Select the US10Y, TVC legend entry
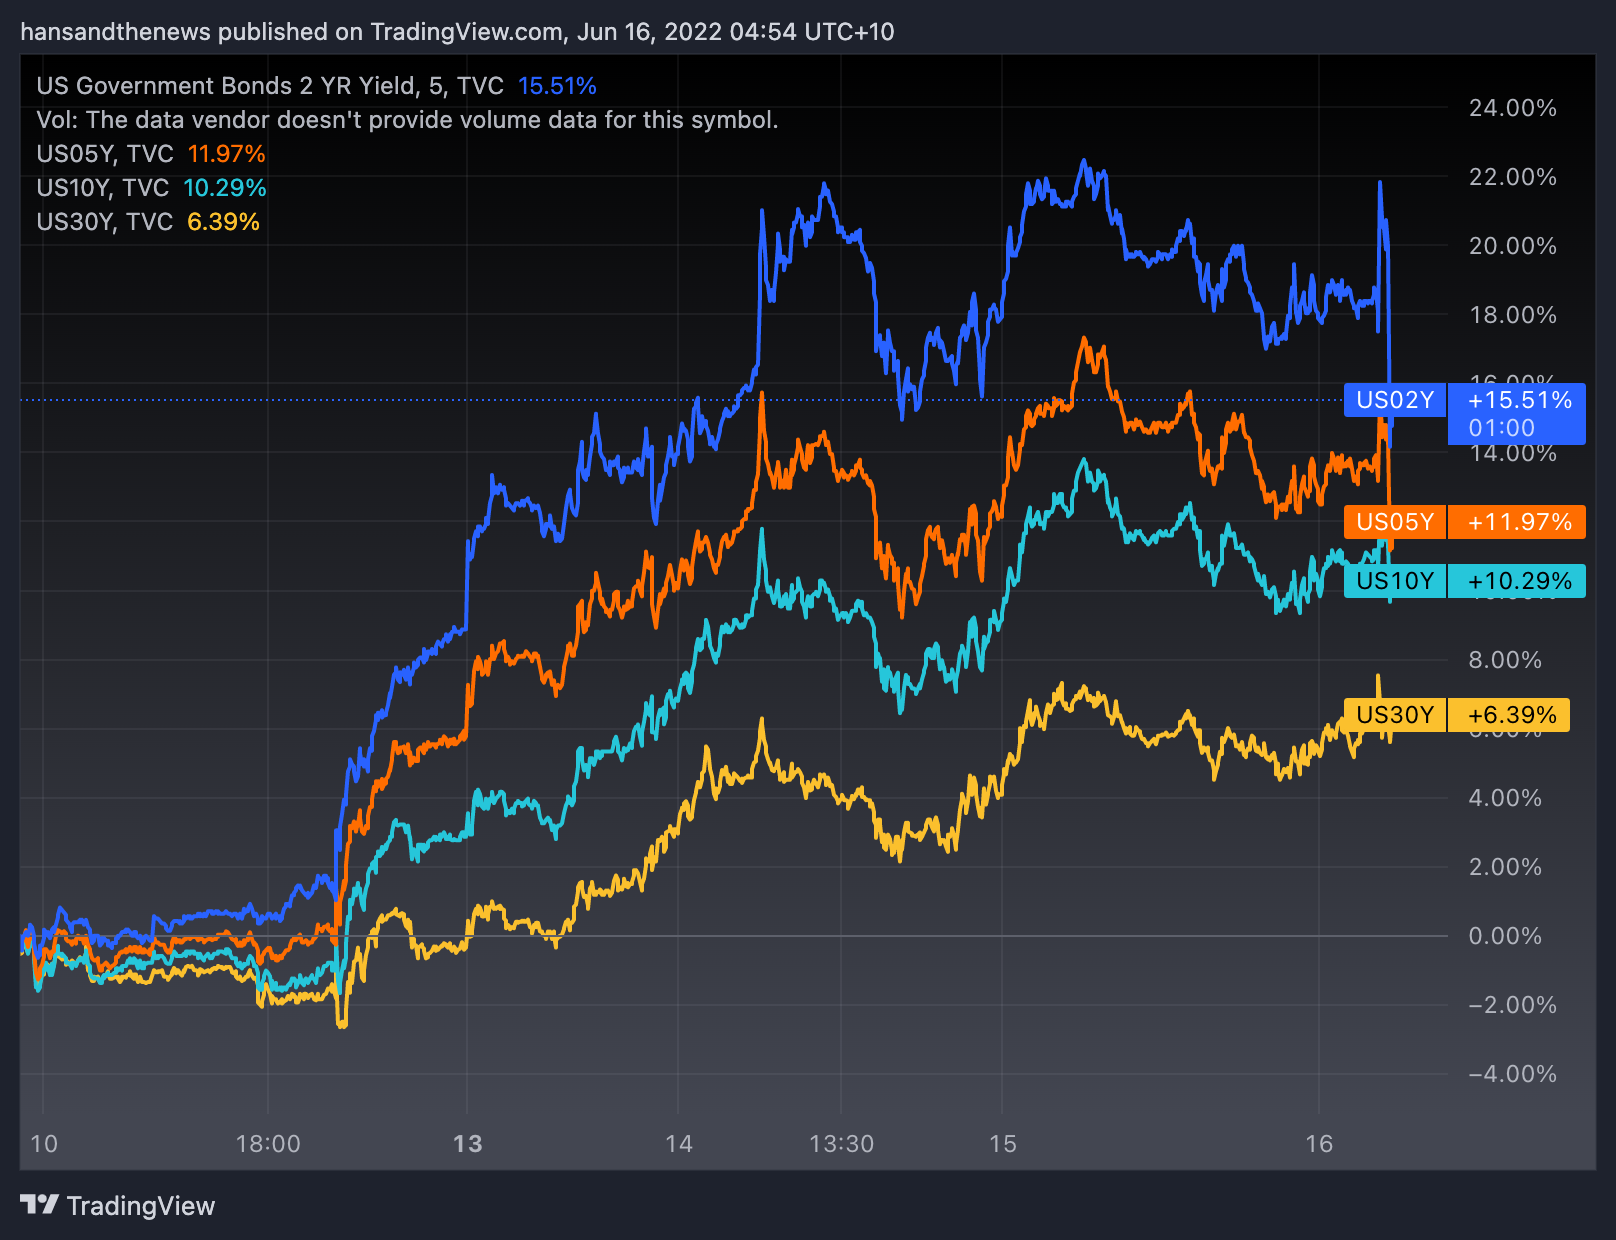1616x1240 pixels. (103, 188)
